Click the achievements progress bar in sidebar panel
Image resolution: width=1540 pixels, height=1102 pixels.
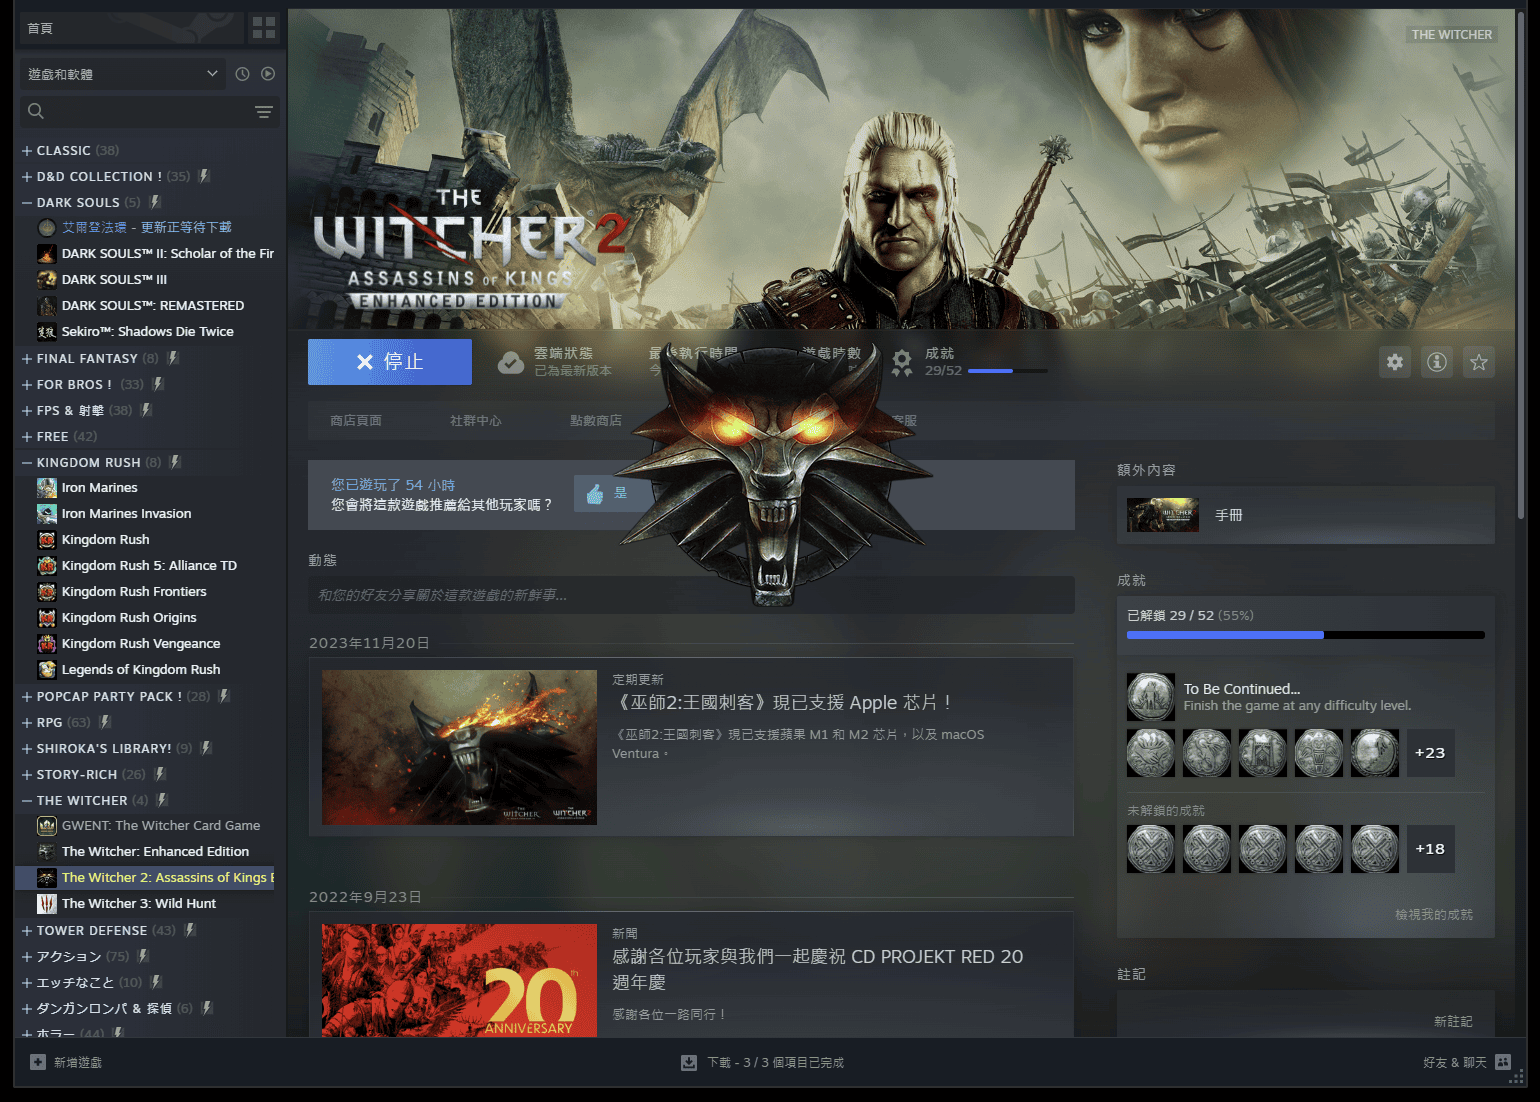(x=1306, y=635)
